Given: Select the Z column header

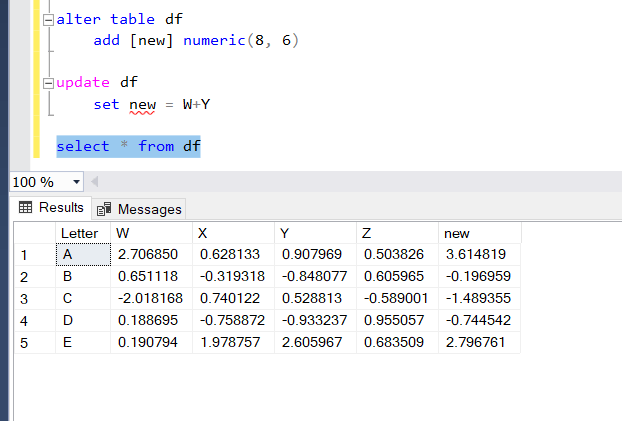Looking at the screenshot, I should pos(397,233).
